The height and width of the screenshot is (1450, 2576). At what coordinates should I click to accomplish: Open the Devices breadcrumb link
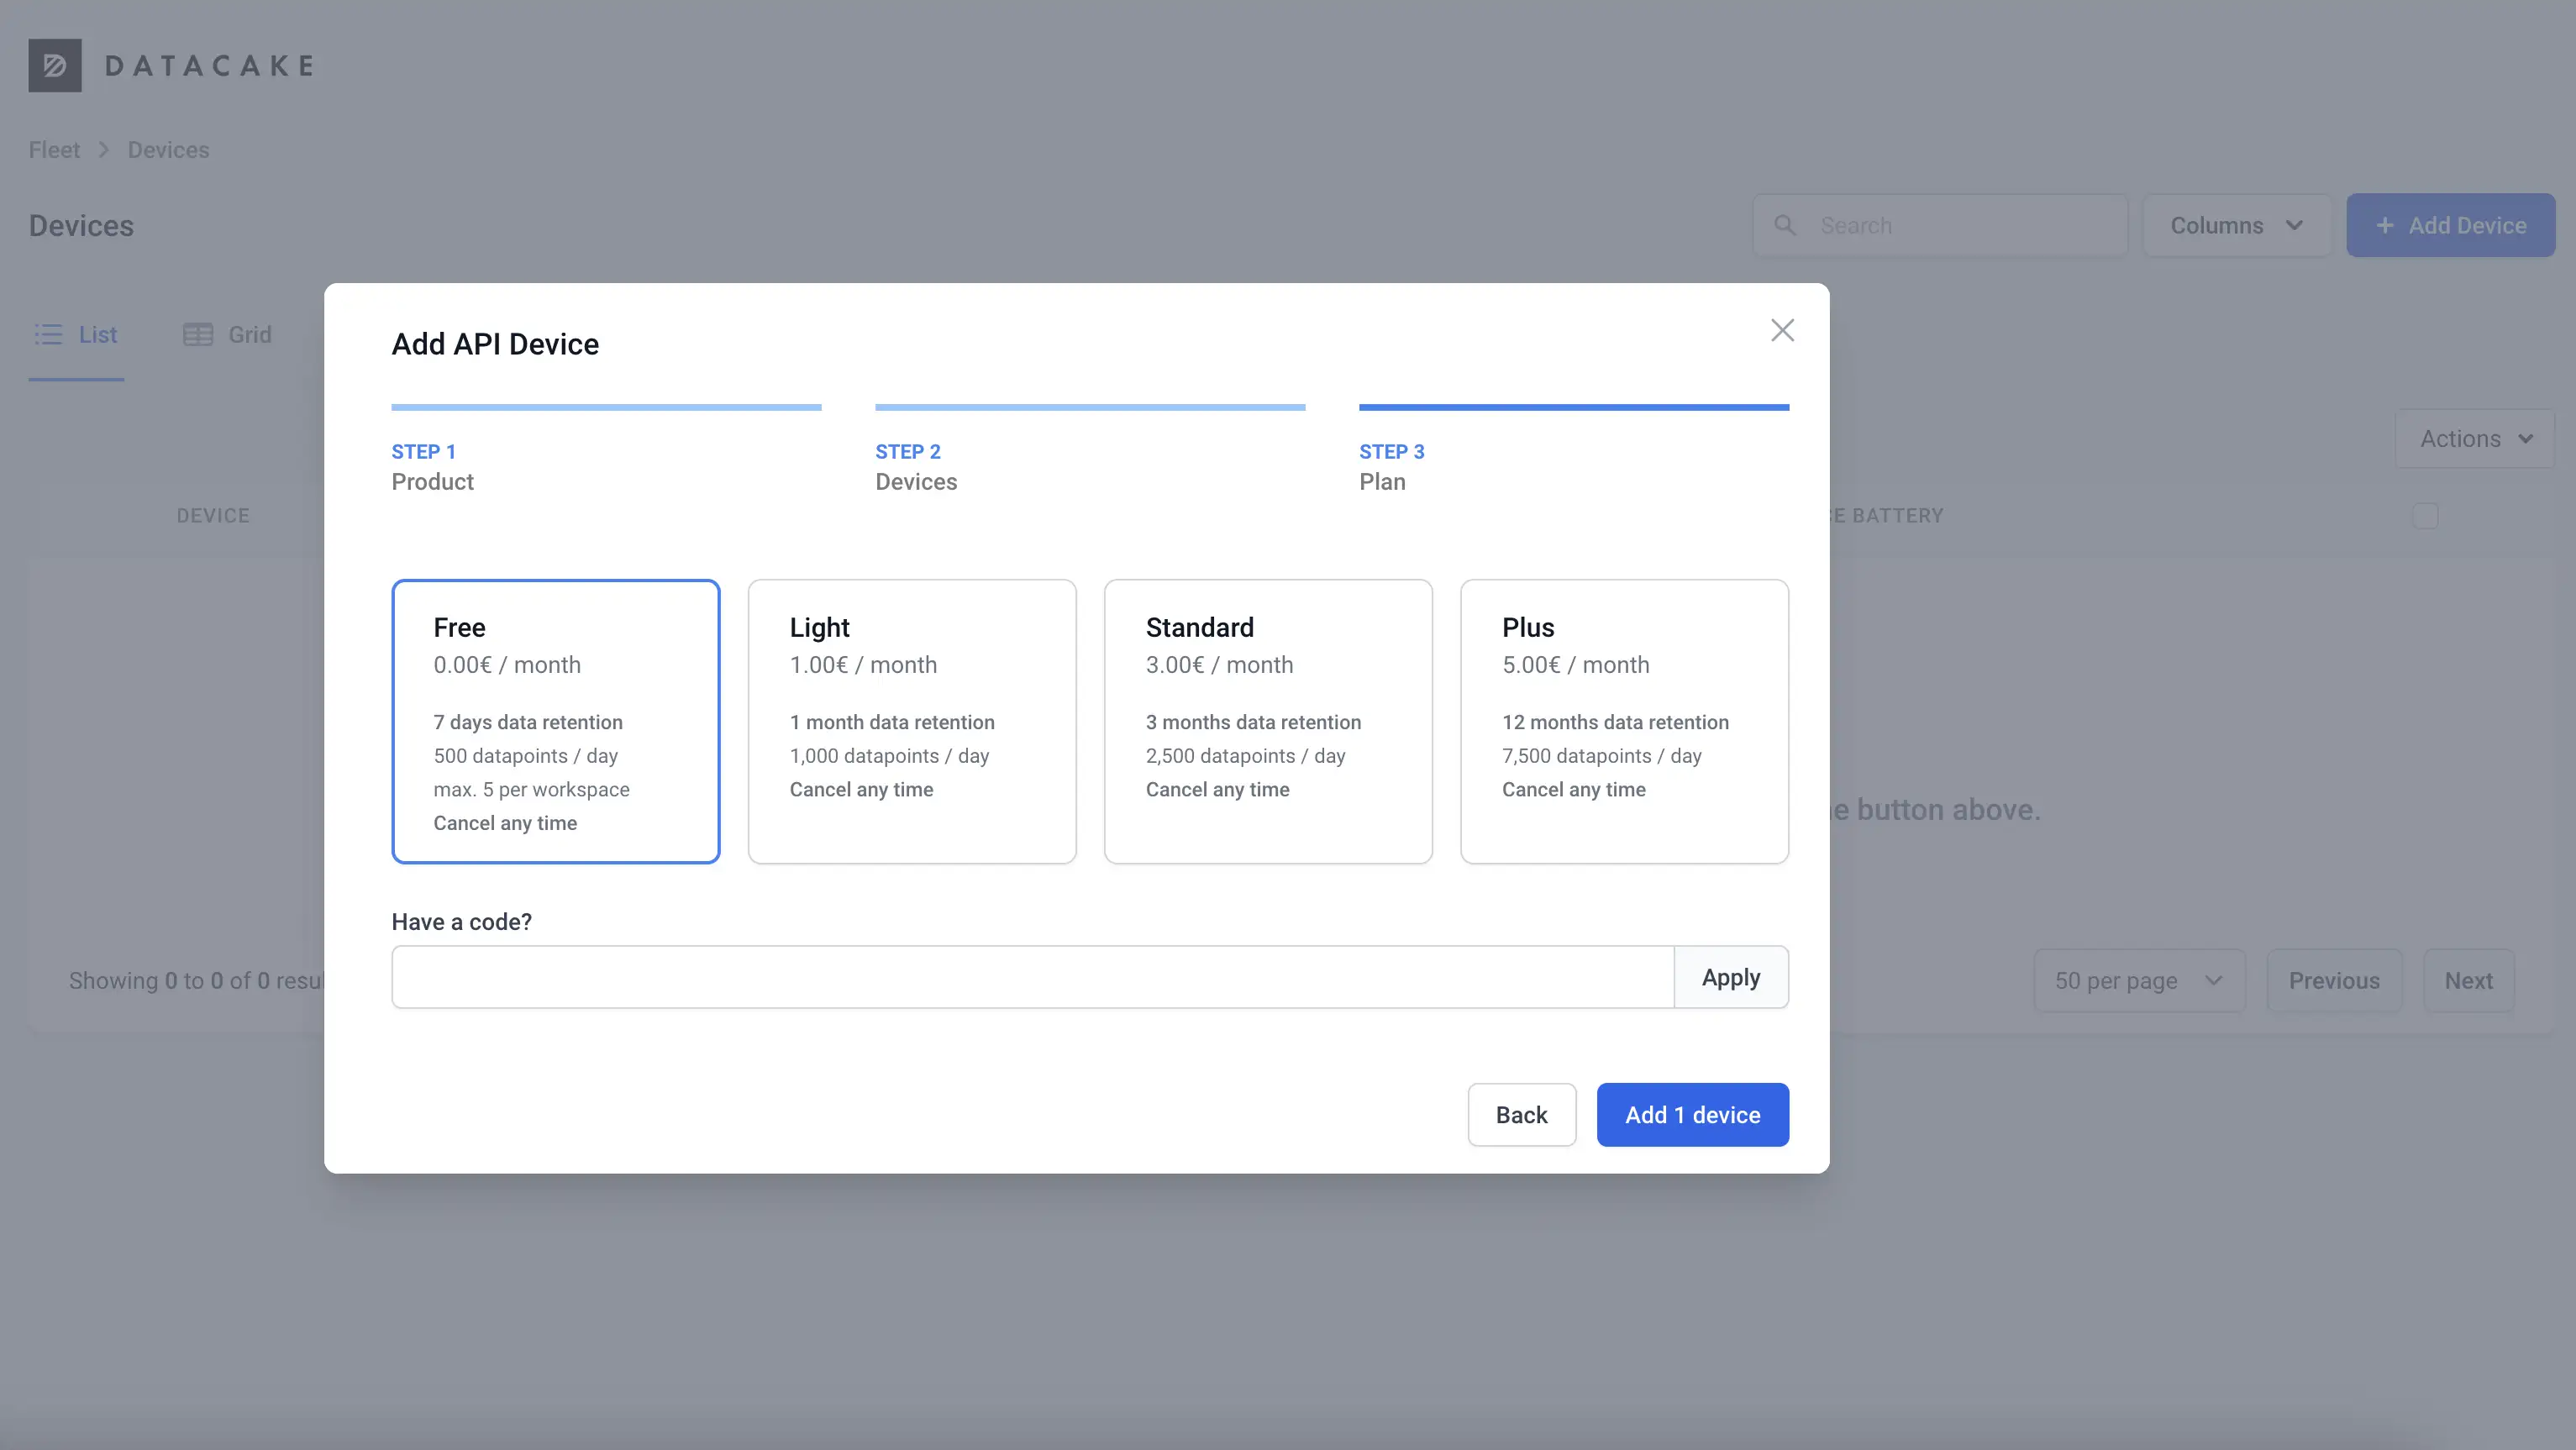(168, 150)
